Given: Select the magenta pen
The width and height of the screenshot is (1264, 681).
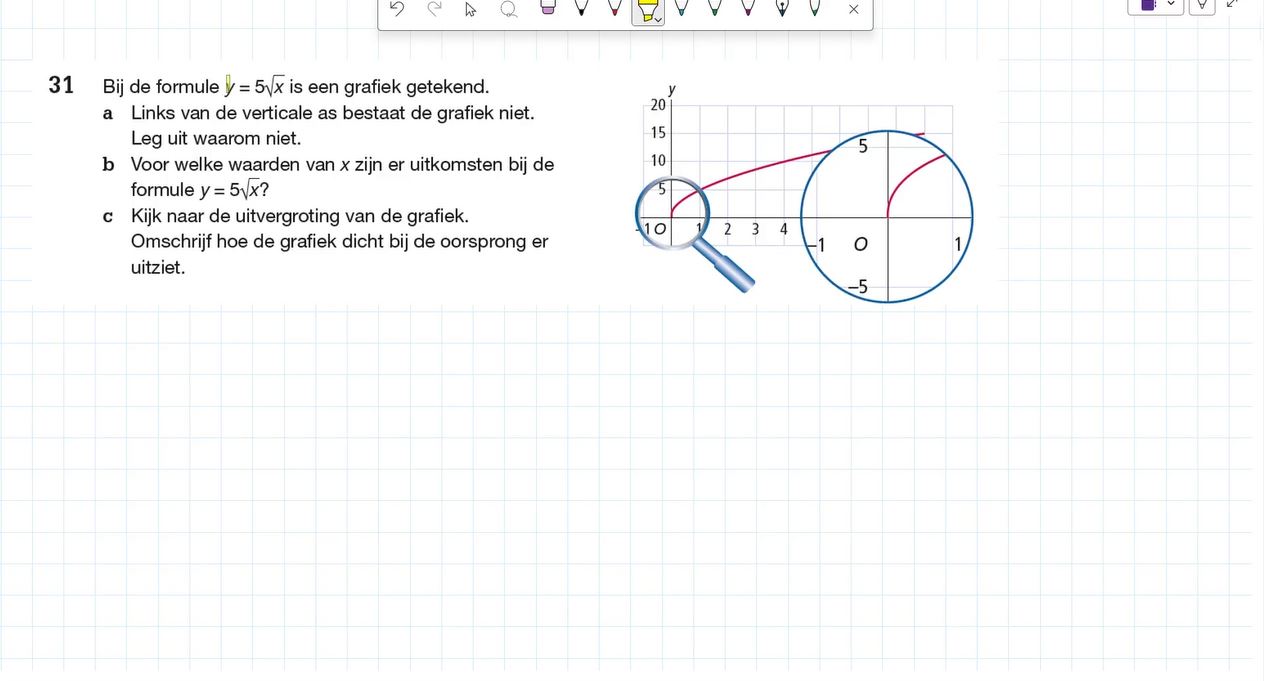Looking at the screenshot, I should coord(748,8).
